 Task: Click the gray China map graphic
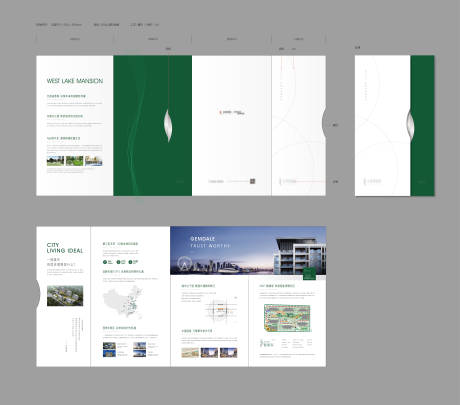tap(123, 303)
